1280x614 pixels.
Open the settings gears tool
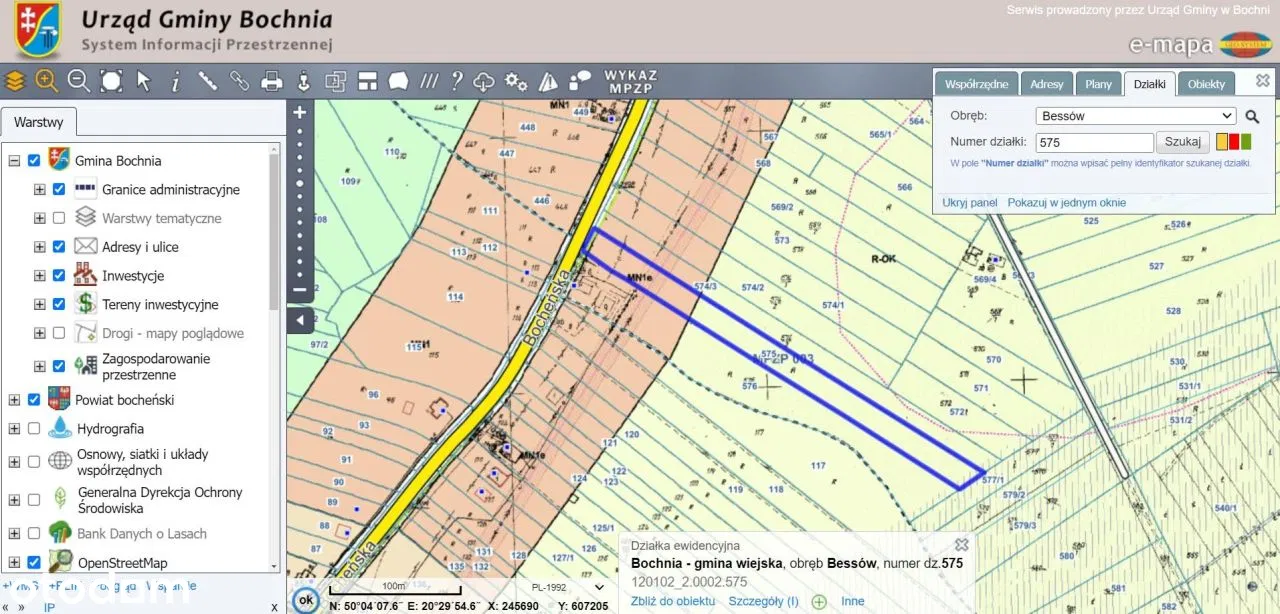coord(515,81)
